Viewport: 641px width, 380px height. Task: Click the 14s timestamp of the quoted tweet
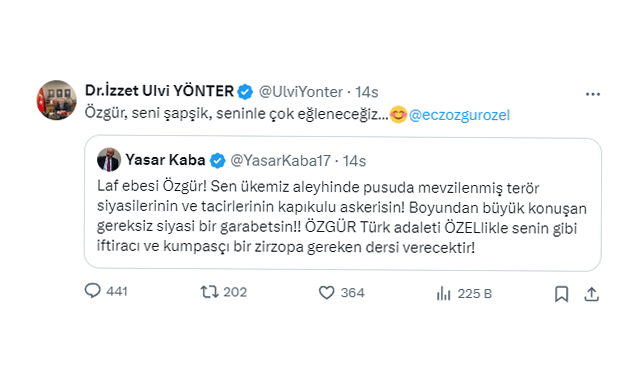point(354,161)
